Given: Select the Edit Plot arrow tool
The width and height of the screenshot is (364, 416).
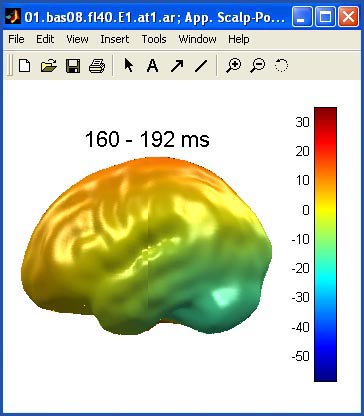Looking at the screenshot, I should [x=128, y=65].
